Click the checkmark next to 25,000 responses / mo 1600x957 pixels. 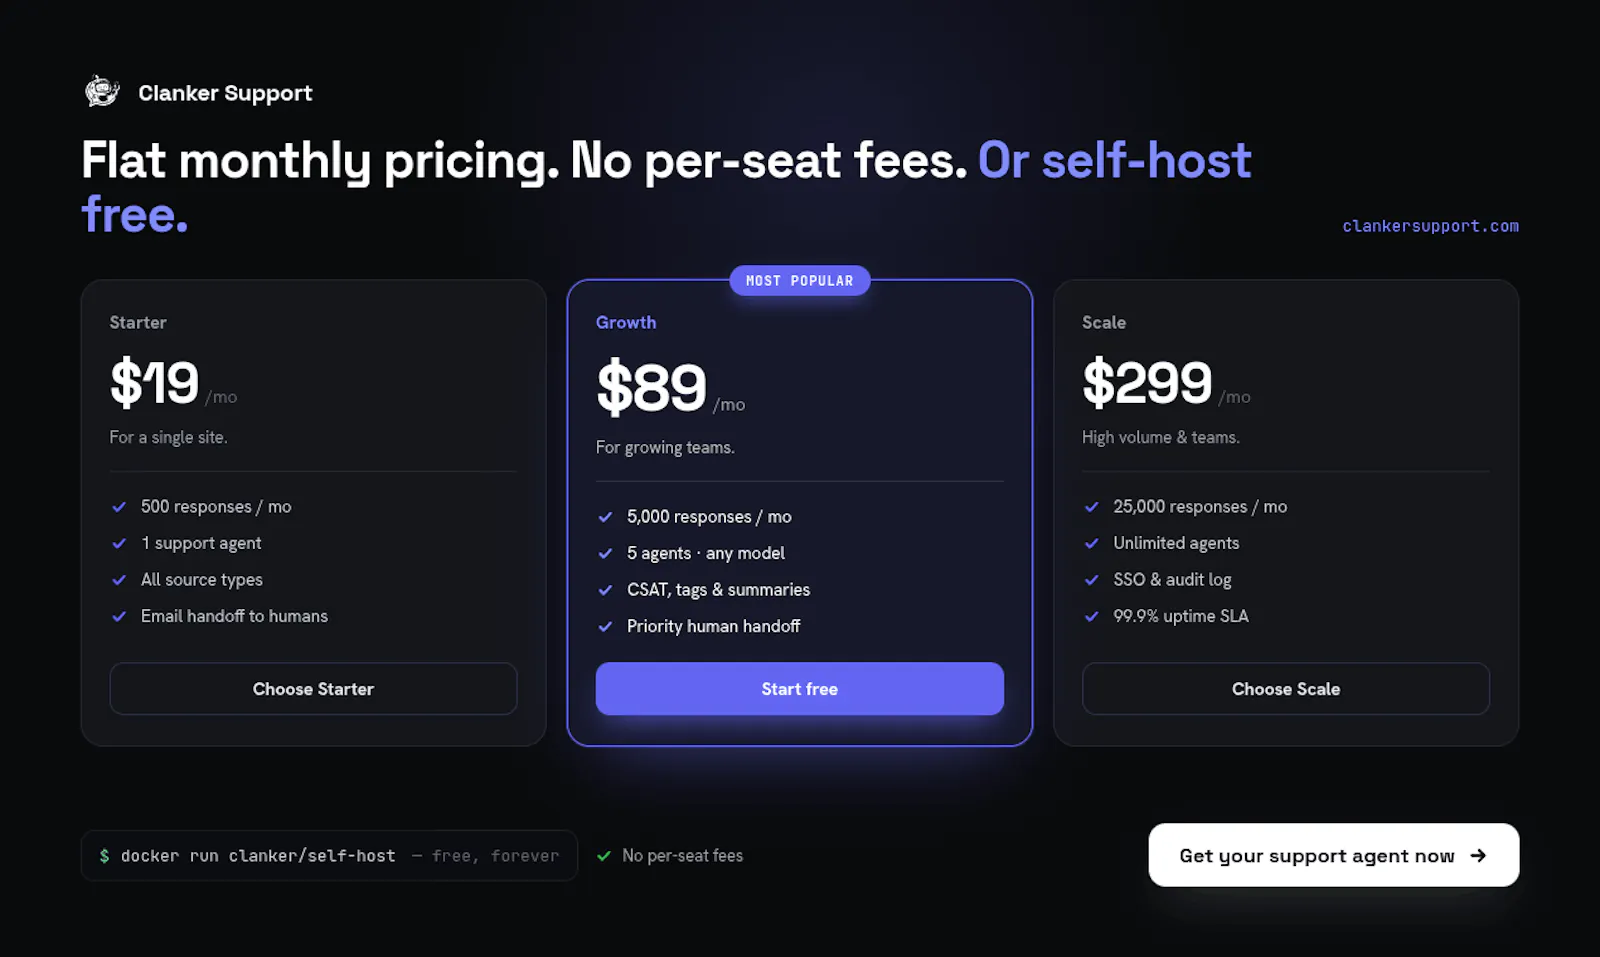[x=1092, y=507]
